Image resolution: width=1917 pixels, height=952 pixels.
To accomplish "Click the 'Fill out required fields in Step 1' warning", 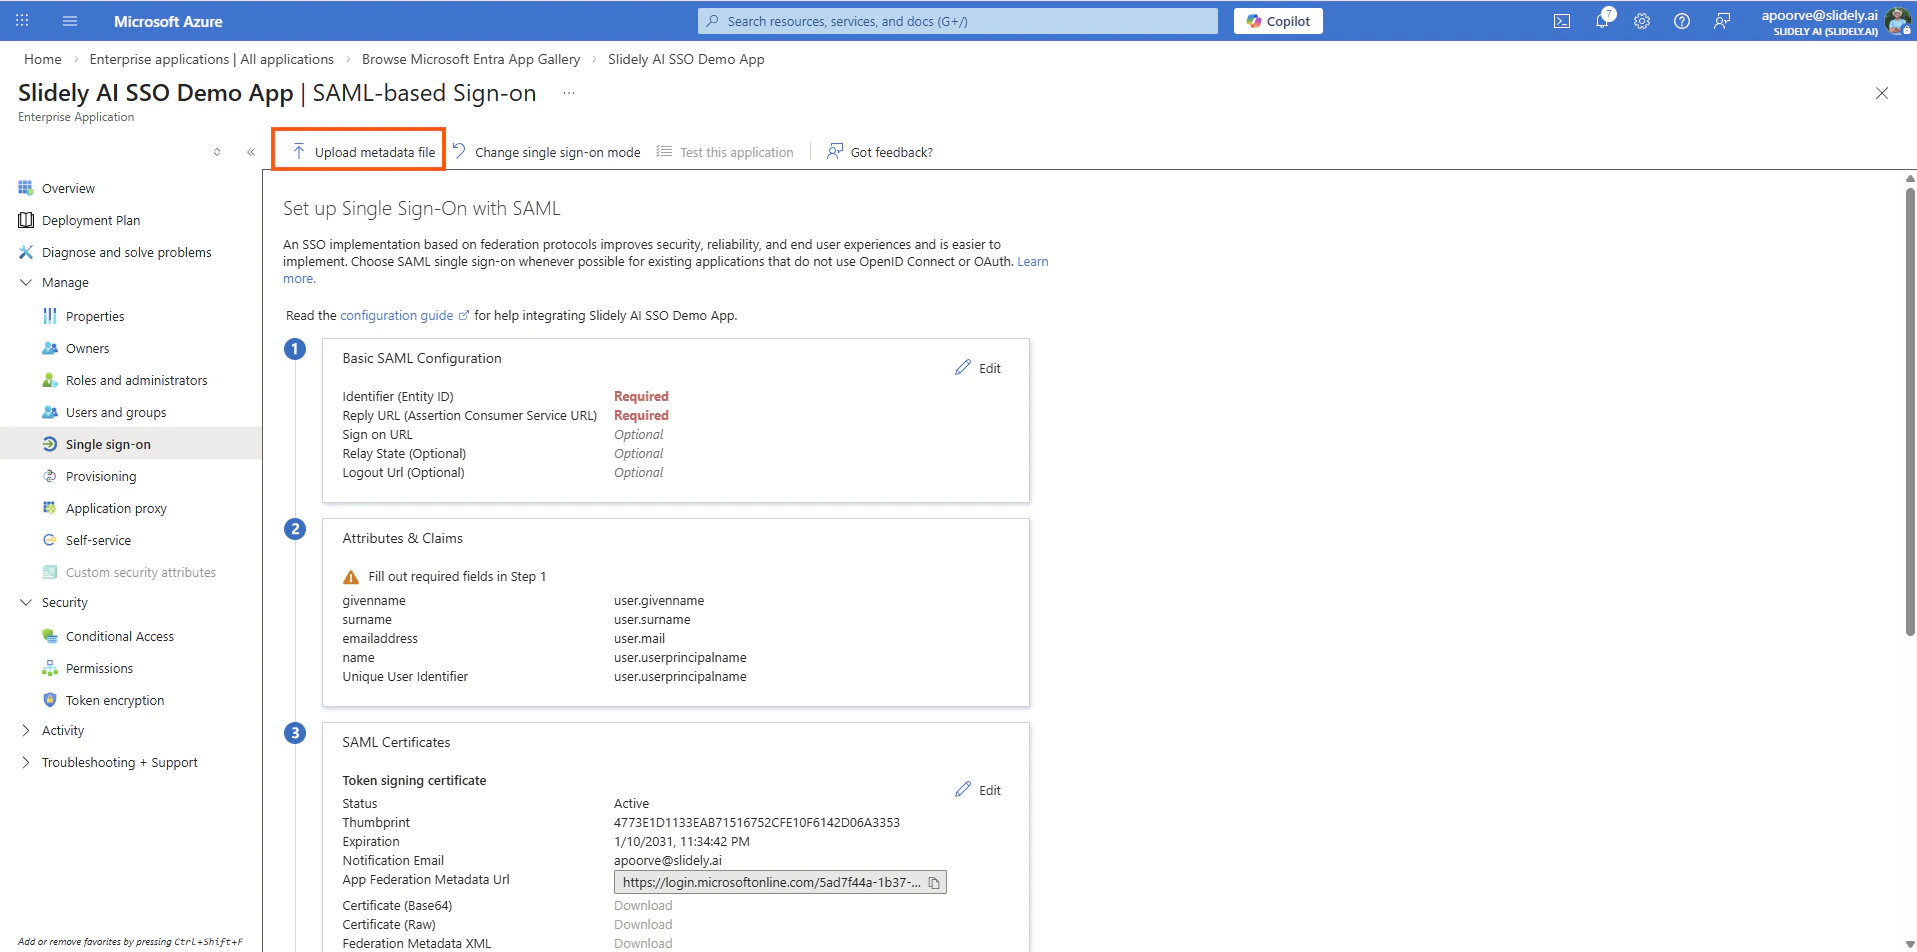I will click(445, 577).
